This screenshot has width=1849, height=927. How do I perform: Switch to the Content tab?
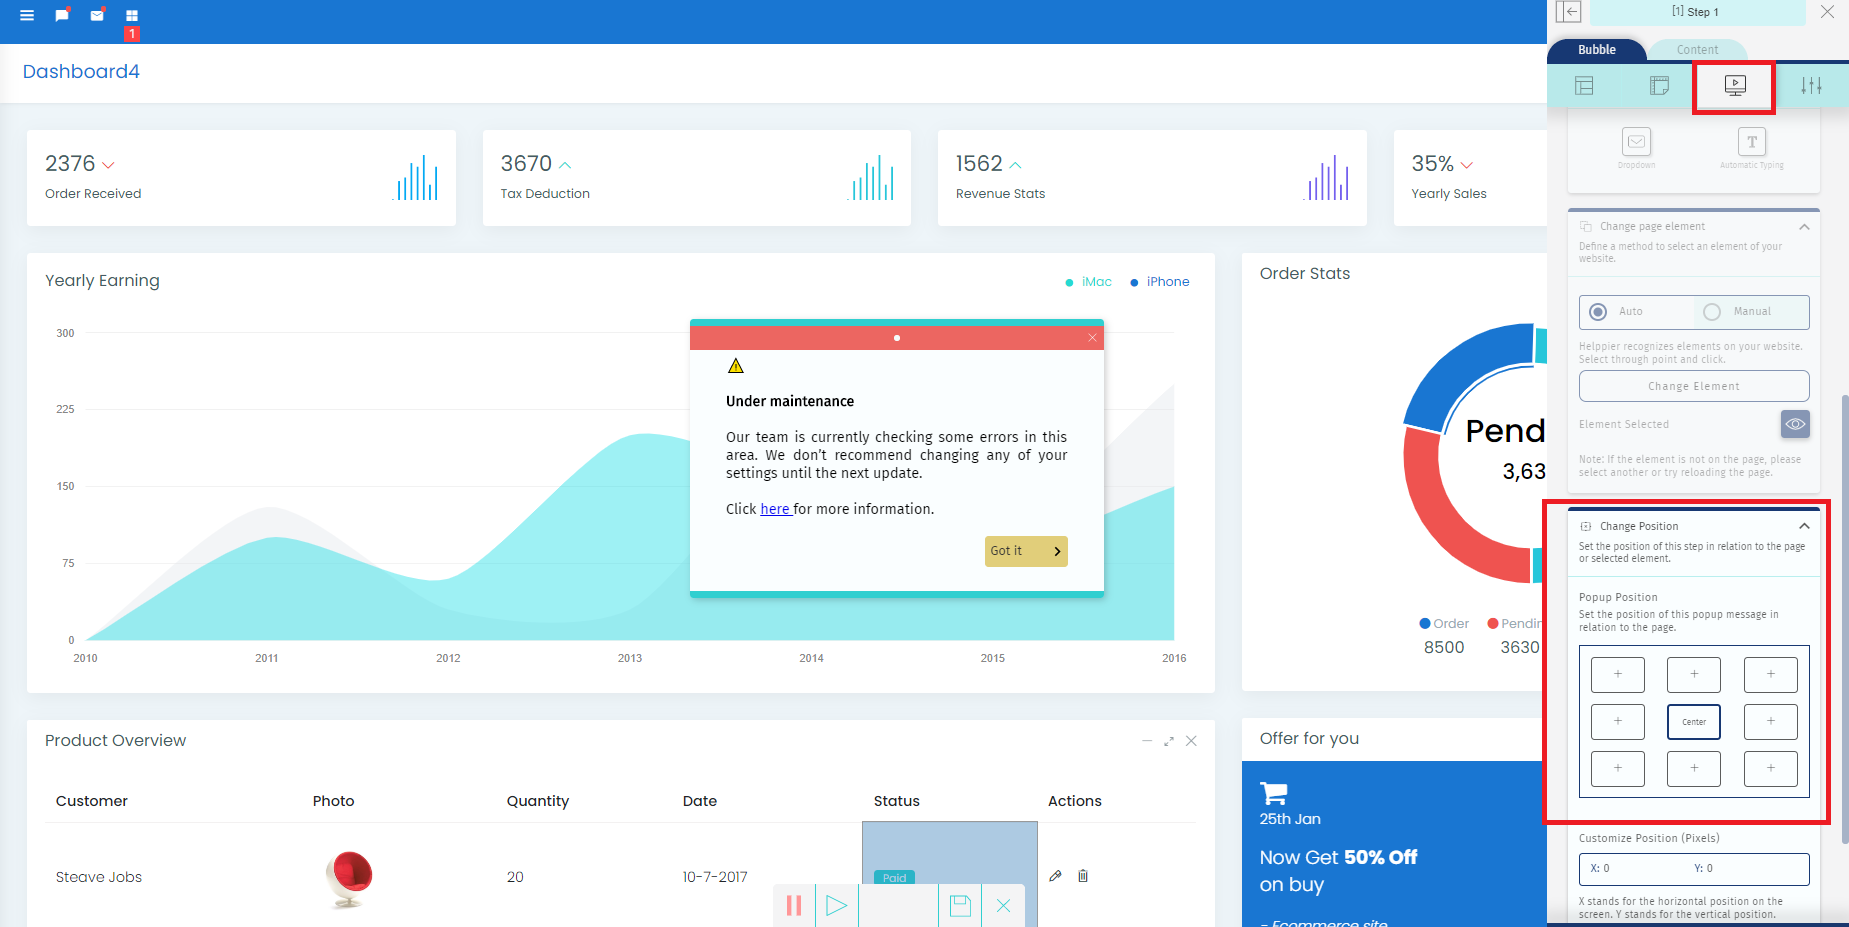coord(1697,50)
